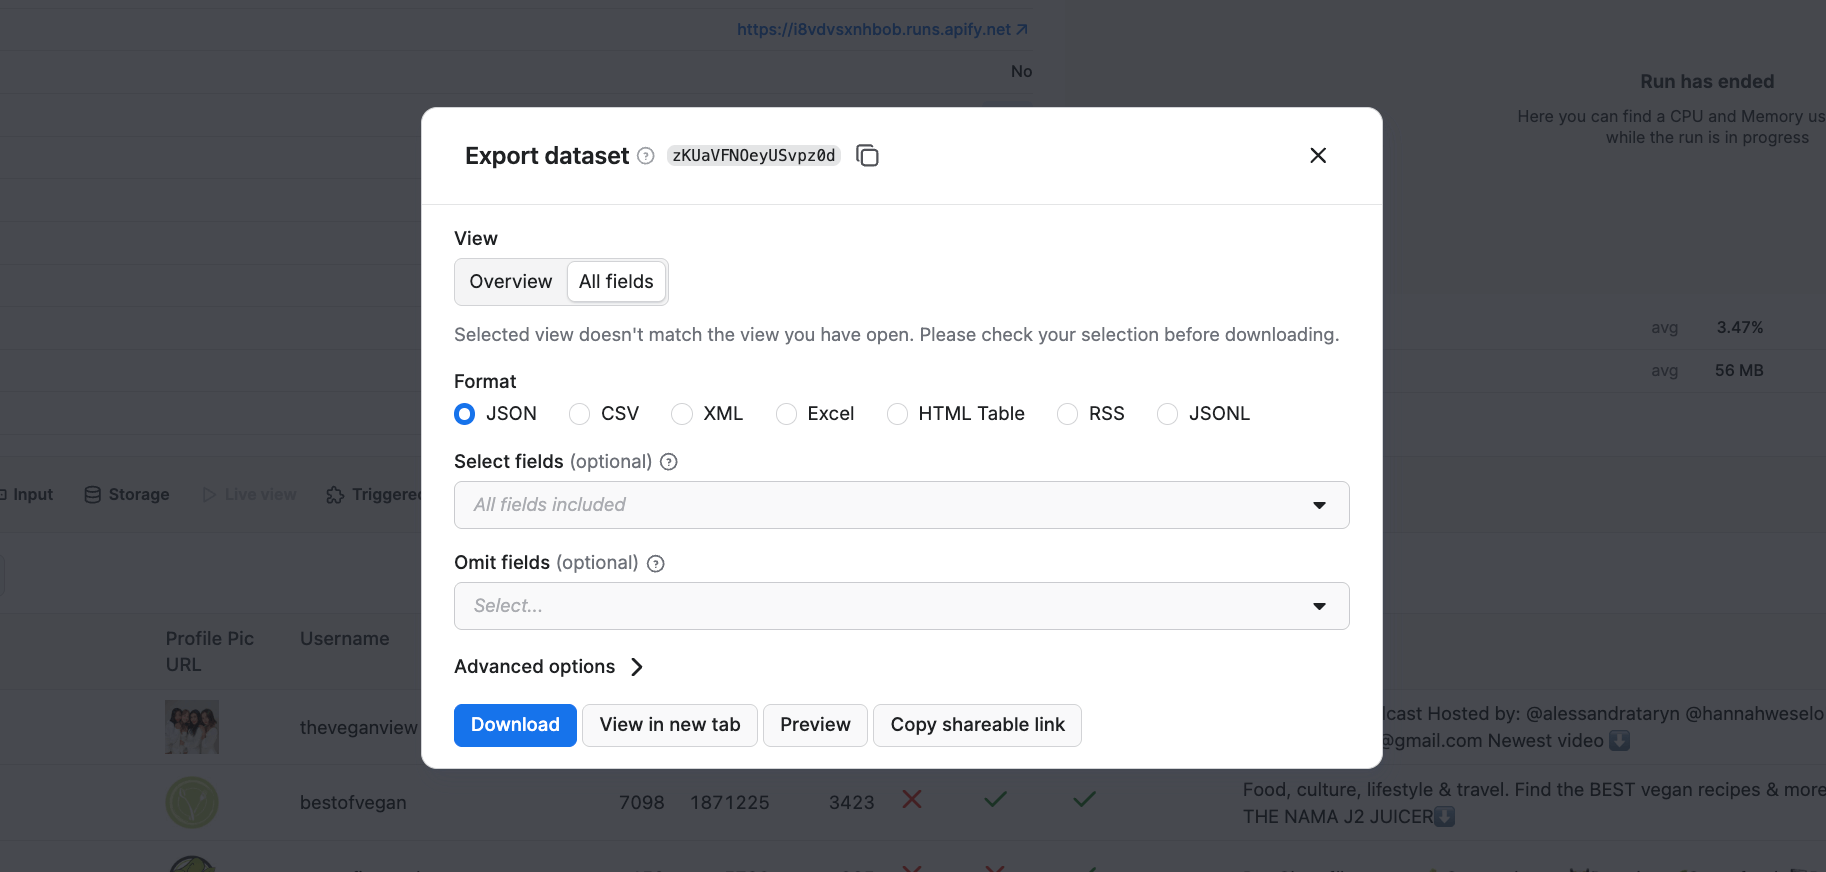The width and height of the screenshot is (1826, 872).
Task: Open the apify.net run URL link
Action: (882, 30)
